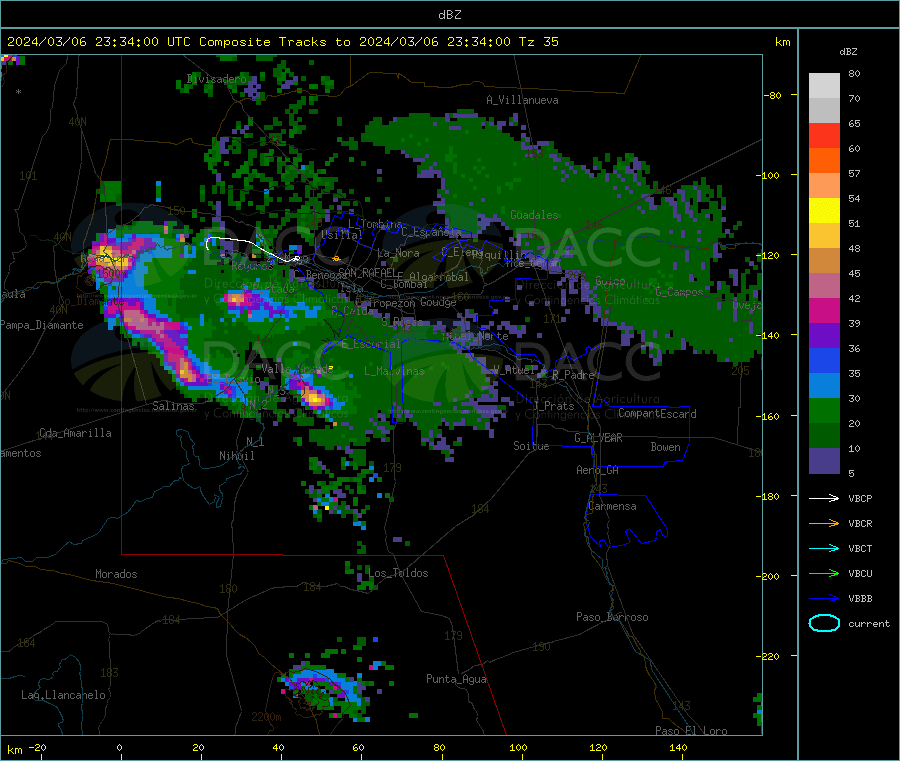Click the 'Cda_Amarilla' map label
Viewport: 900px width, 761px height.
pos(75,433)
